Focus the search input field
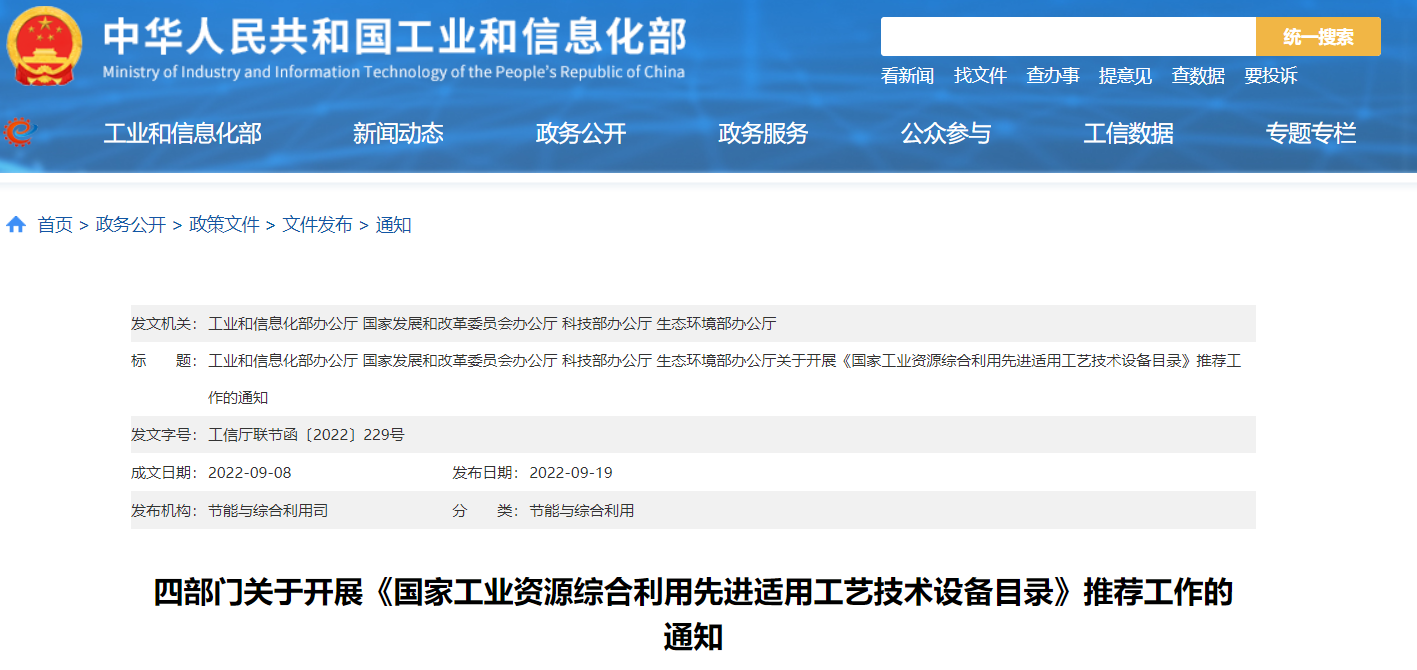1417x670 pixels. coord(1067,37)
